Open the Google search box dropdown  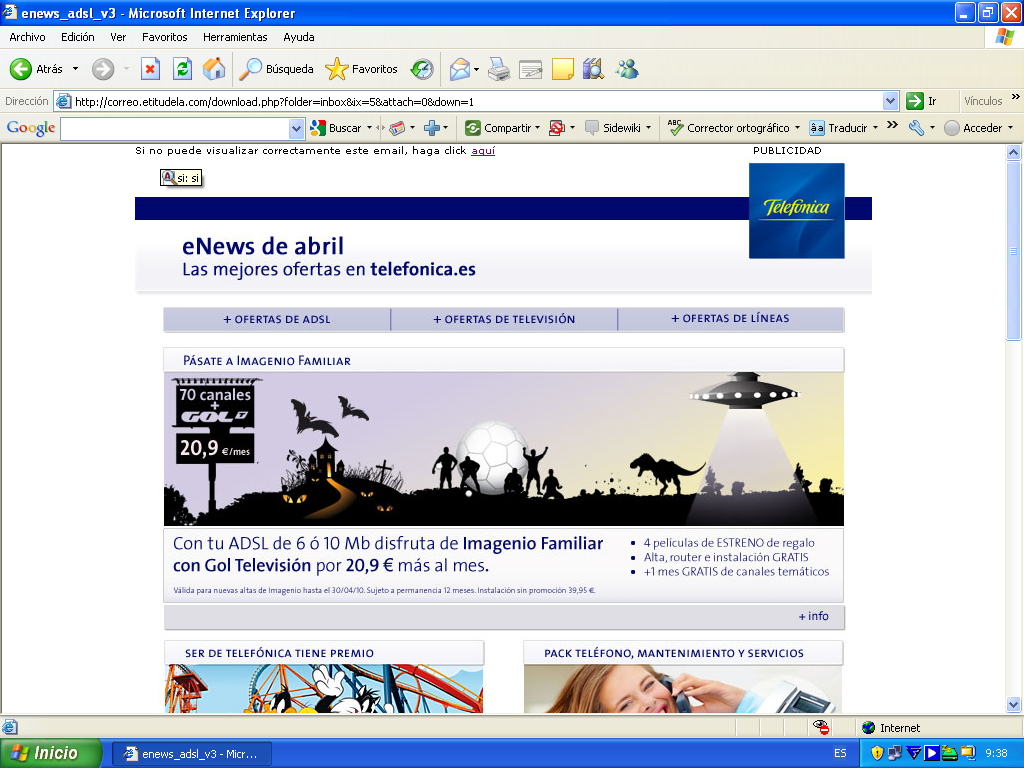pos(296,129)
